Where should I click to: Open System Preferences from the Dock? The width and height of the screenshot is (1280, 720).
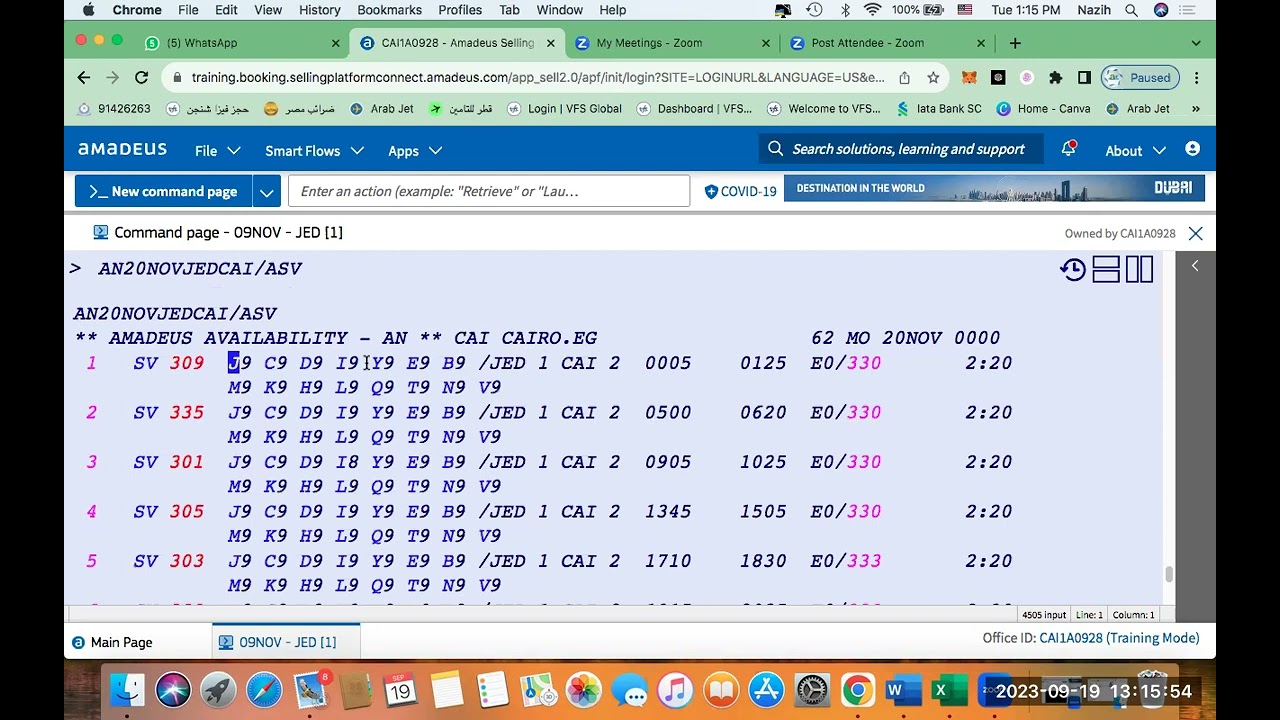click(811, 690)
